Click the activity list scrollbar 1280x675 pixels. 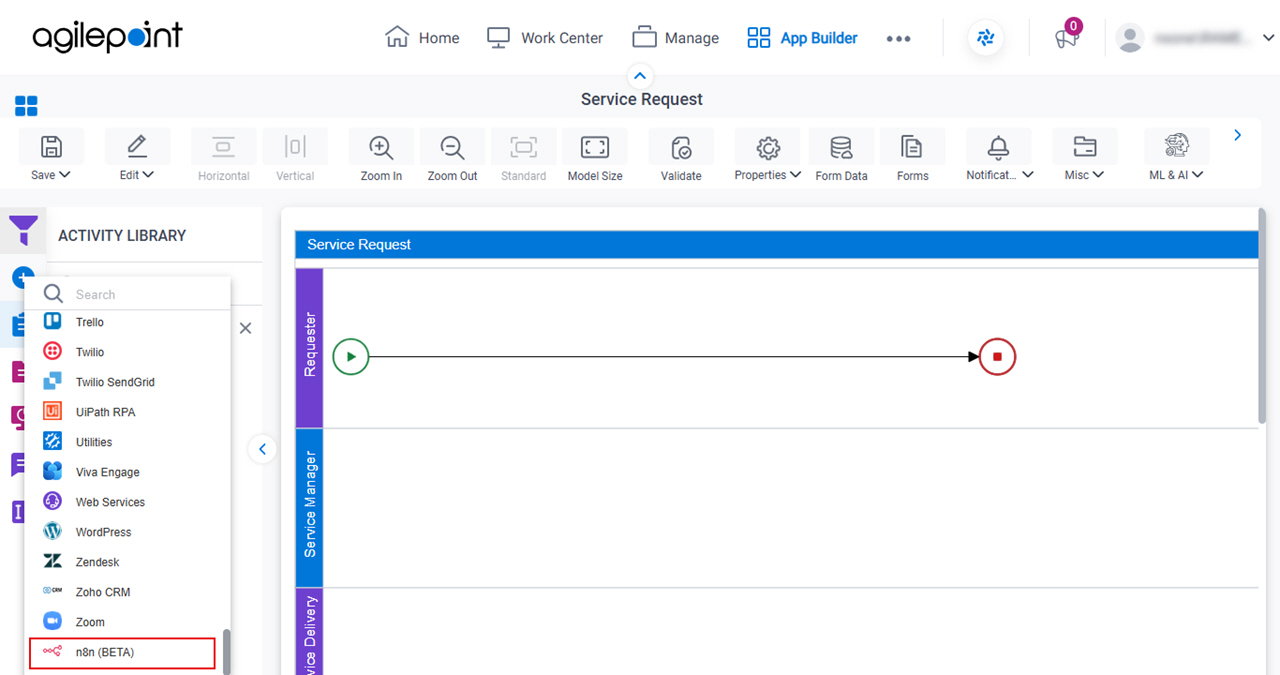pos(226,650)
